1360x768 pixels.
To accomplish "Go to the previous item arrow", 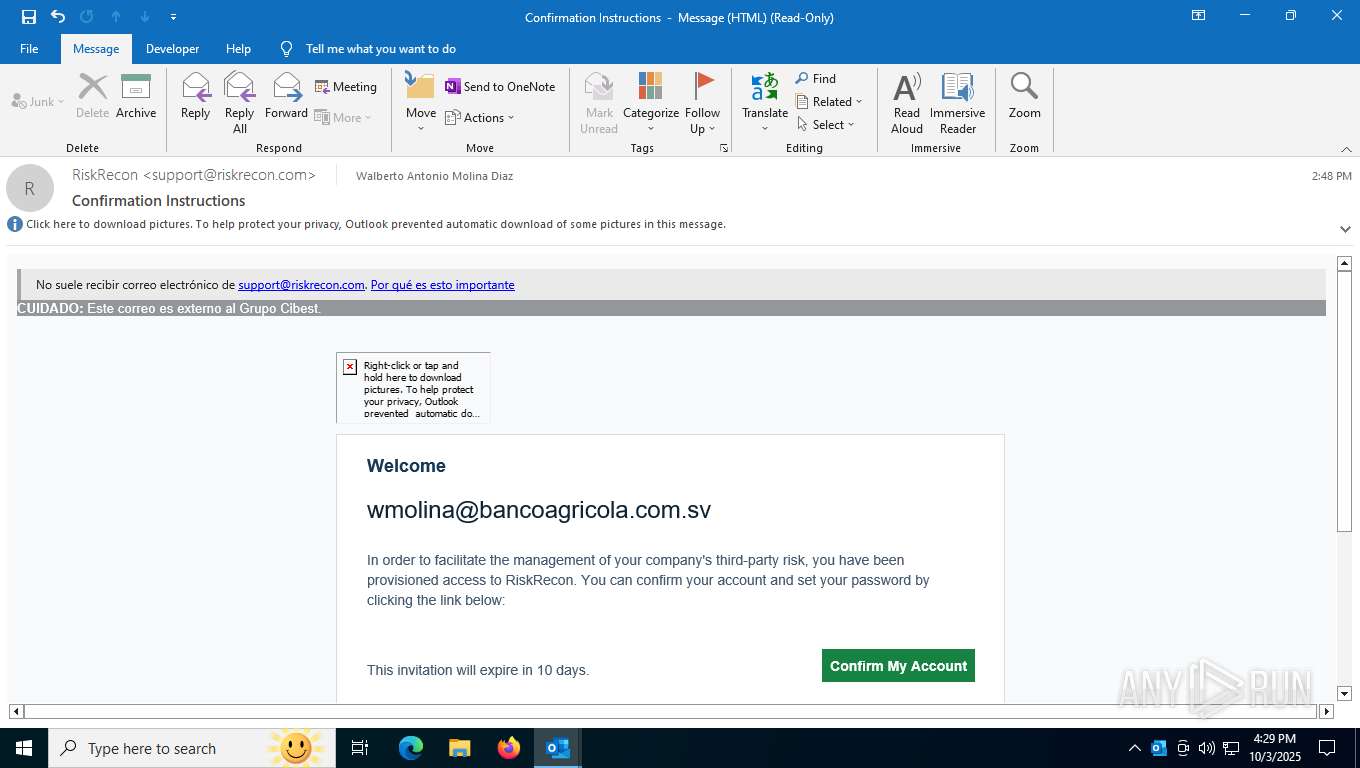I will tap(116, 17).
